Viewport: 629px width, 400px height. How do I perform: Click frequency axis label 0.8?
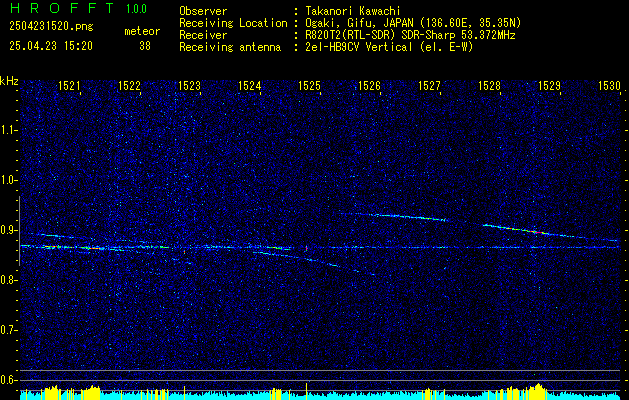pyautogui.click(x=8, y=280)
